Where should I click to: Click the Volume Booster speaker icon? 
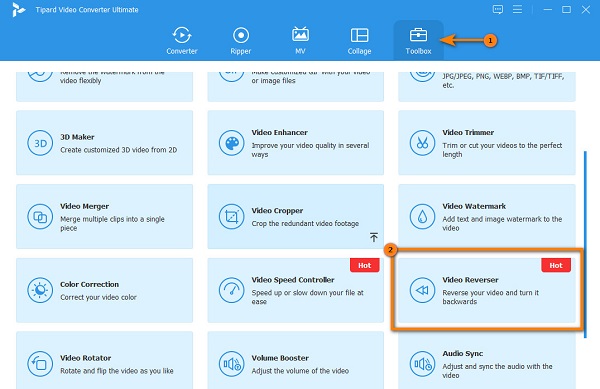point(232,364)
